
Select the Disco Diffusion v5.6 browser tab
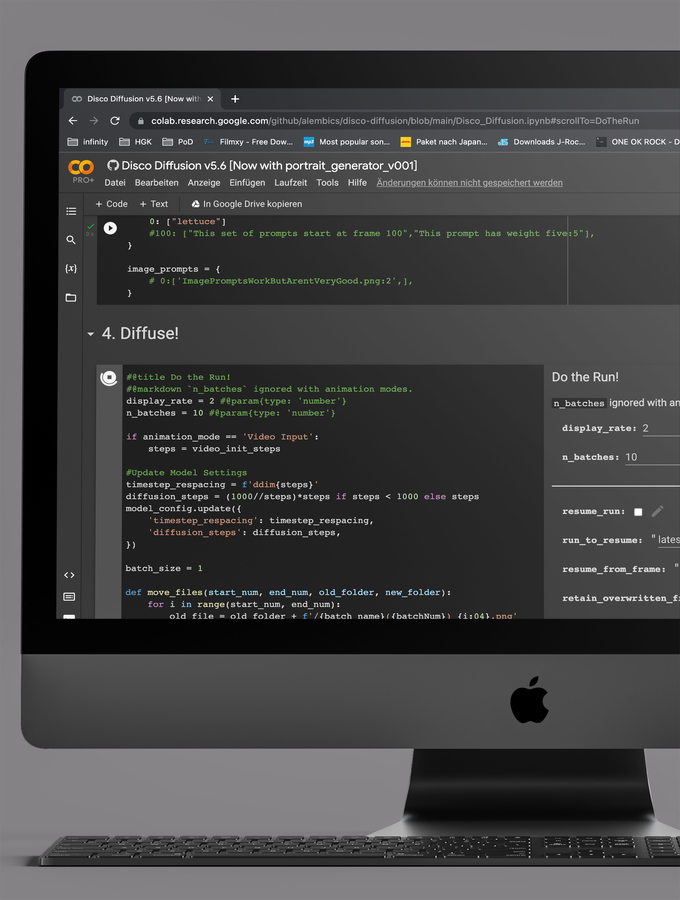tap(142, 99)
